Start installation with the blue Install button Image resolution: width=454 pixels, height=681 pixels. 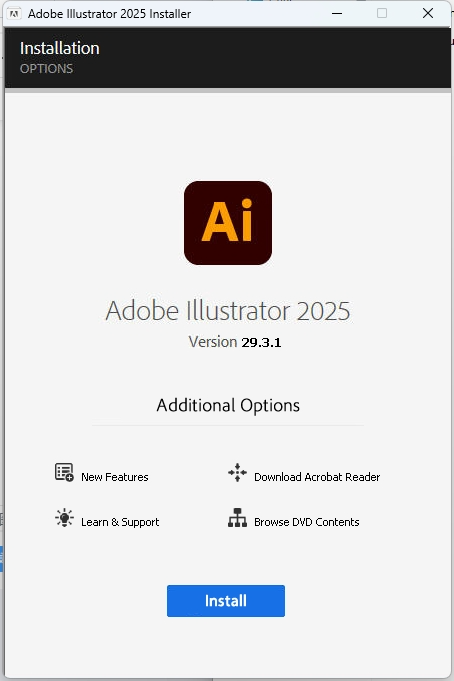coord(226,601)
